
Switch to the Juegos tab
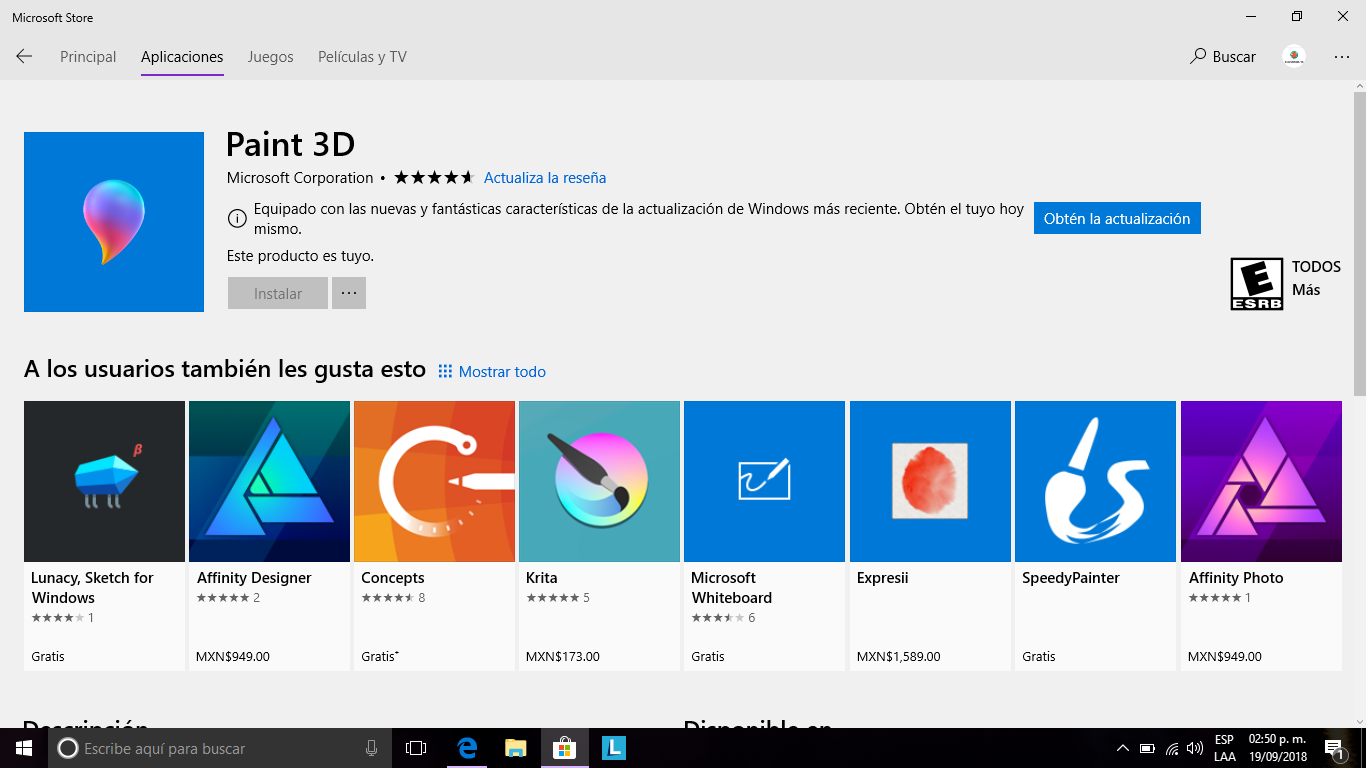(271, 57)
